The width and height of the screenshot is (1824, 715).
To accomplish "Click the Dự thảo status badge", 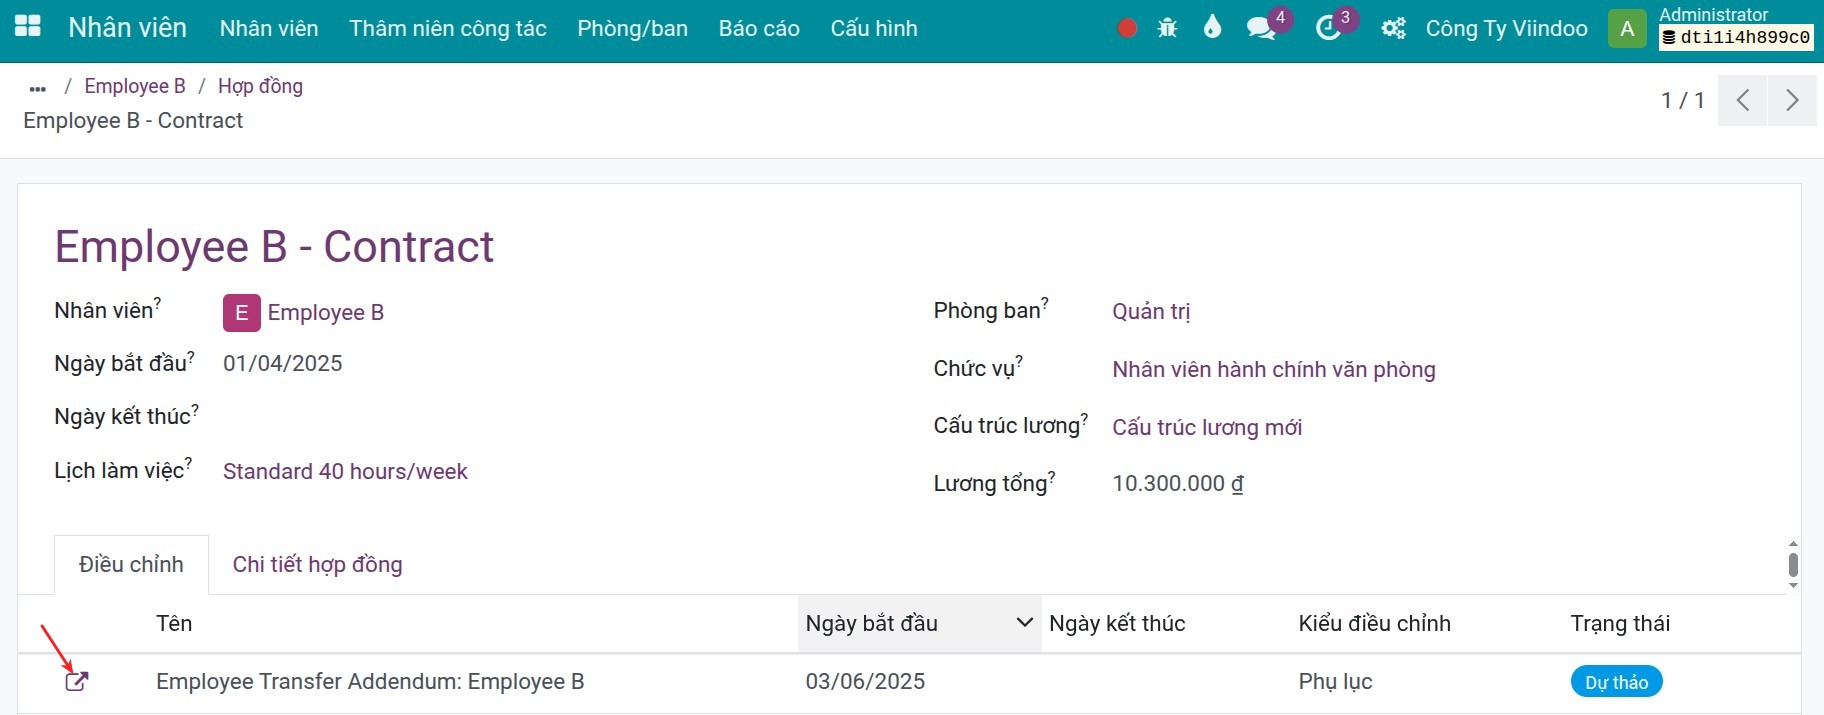I will pos(1616,682).
